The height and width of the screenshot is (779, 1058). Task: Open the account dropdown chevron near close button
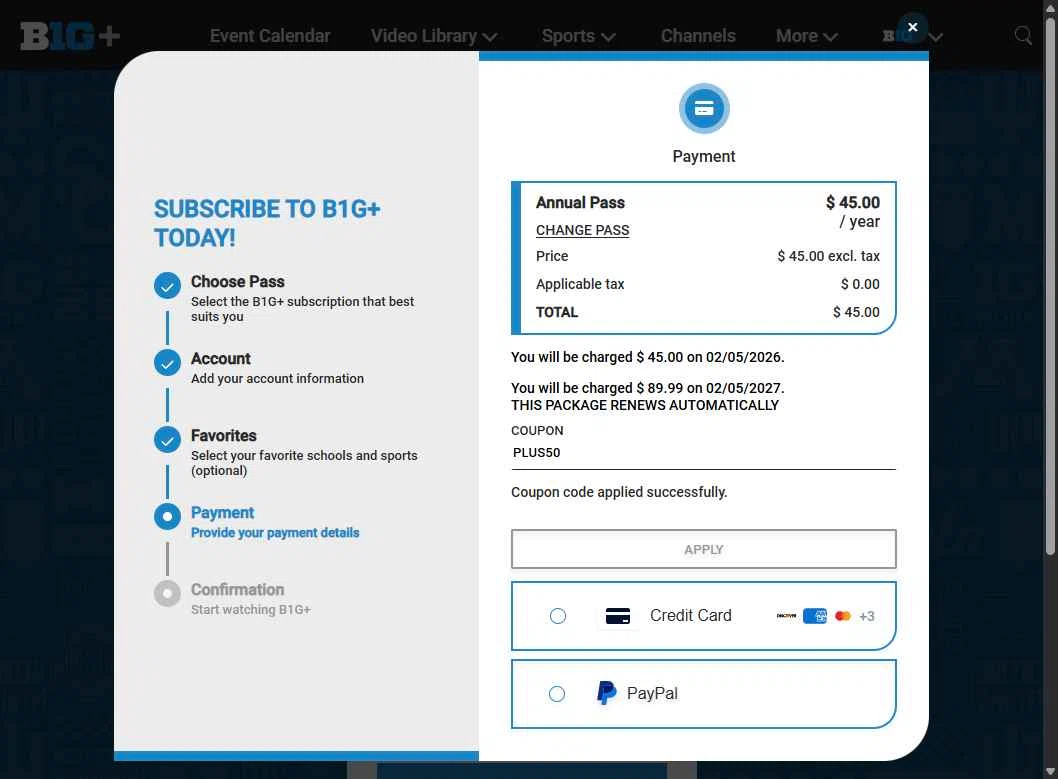935,37
